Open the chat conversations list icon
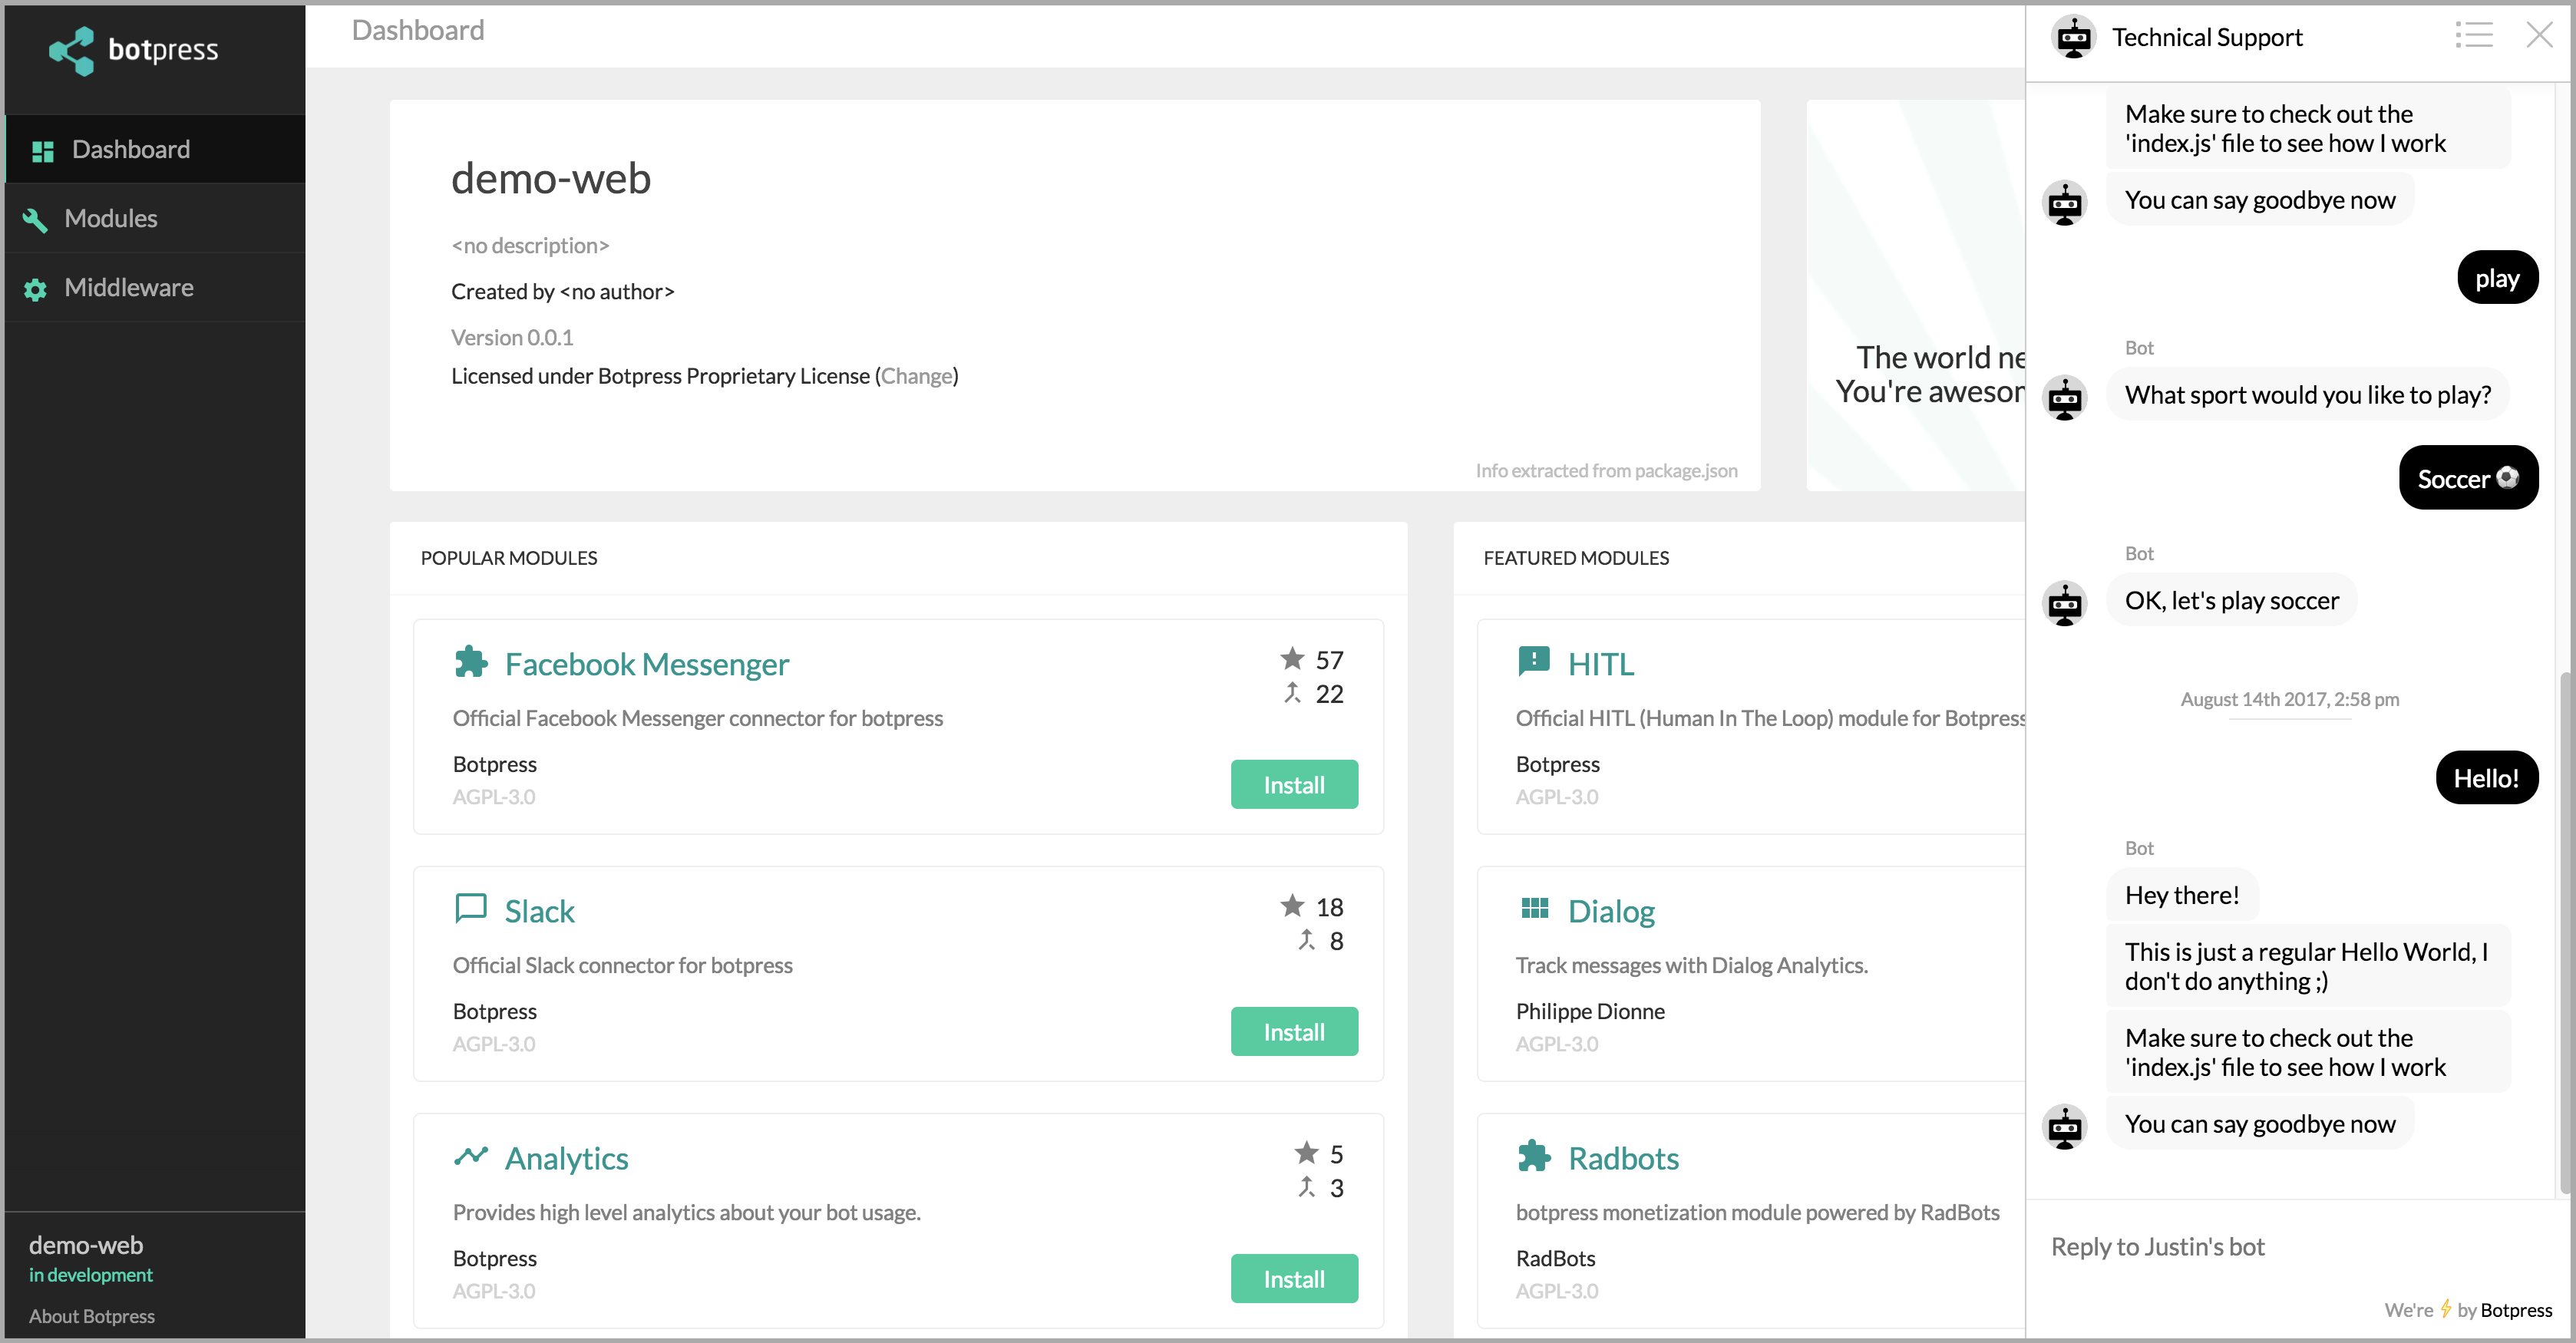Image resolution: width=2576 pixels, height=1343 pixels. coord(2473,36)
